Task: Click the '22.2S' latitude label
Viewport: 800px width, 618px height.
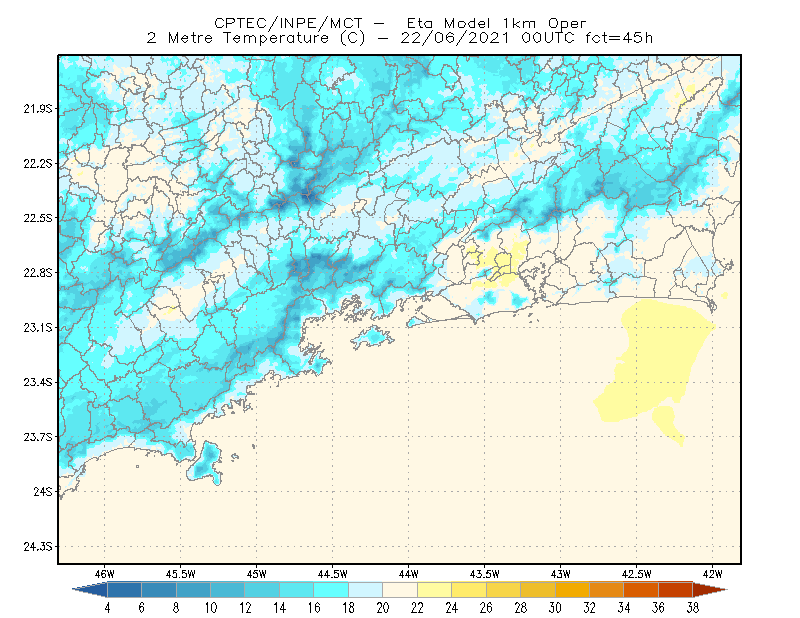Action: 38,163
